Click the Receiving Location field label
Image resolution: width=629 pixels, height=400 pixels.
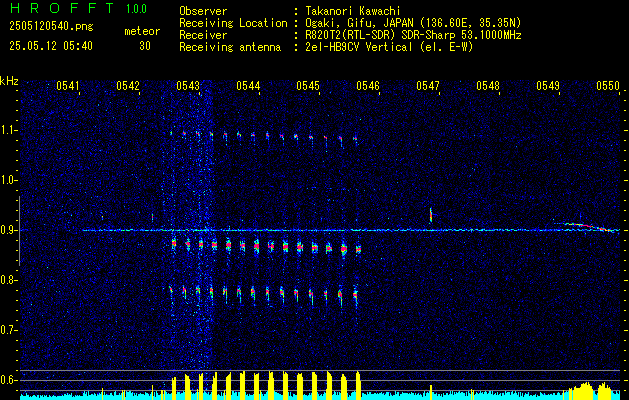pyautogui.click(x=233, y=23)
